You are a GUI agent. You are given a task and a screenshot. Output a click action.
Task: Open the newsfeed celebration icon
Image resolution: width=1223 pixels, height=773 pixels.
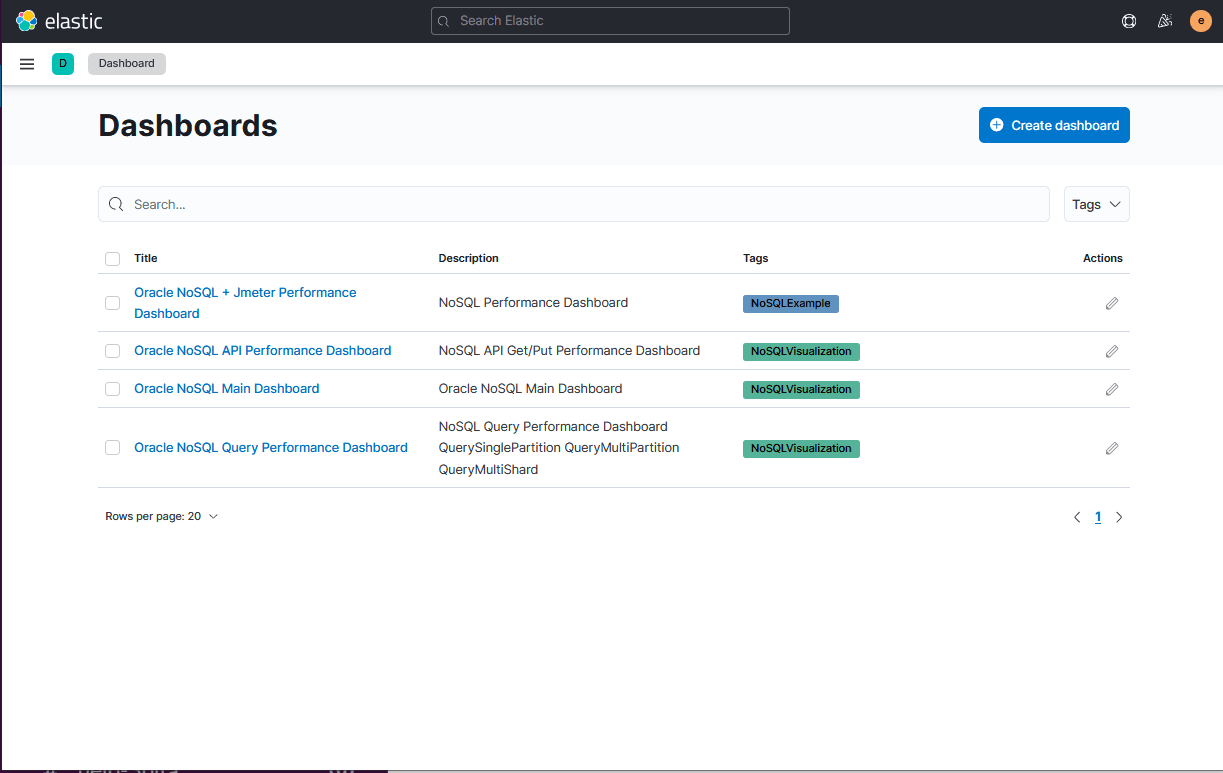[x=1164, y=21]
